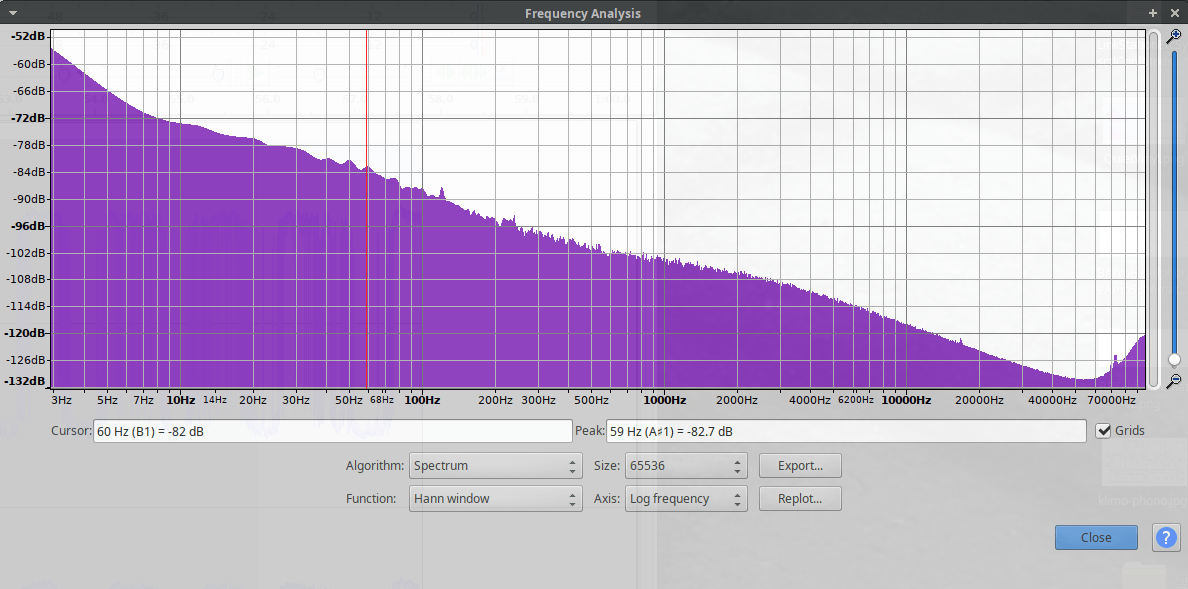Click the 100Hz frequency axis label
Image resolution: width=1188 pixels, height=589 pixels.
pyautogui.click(x=422, y=399)
